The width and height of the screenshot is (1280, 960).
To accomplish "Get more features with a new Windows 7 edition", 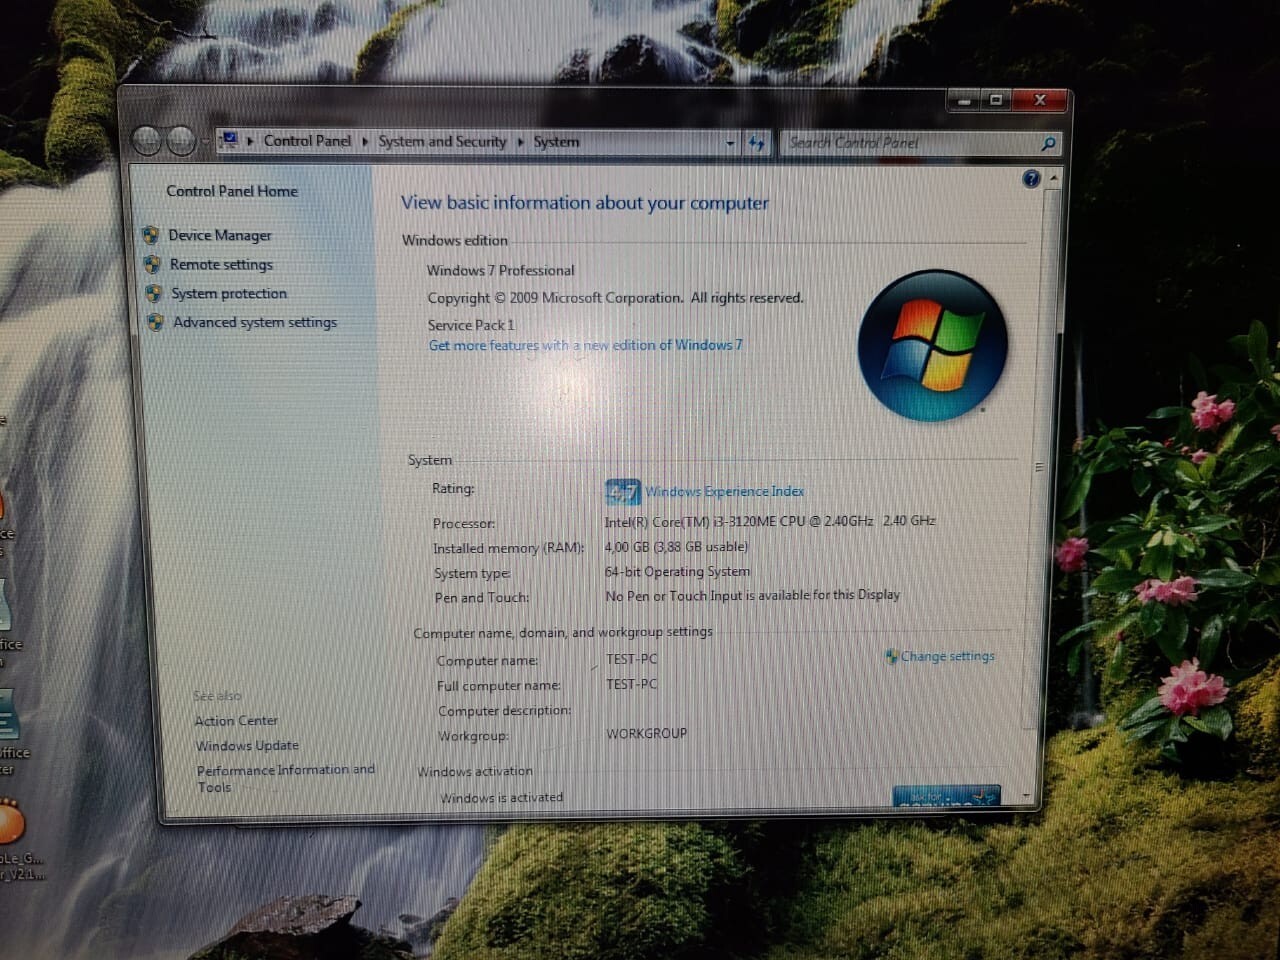I will point(586,345).
